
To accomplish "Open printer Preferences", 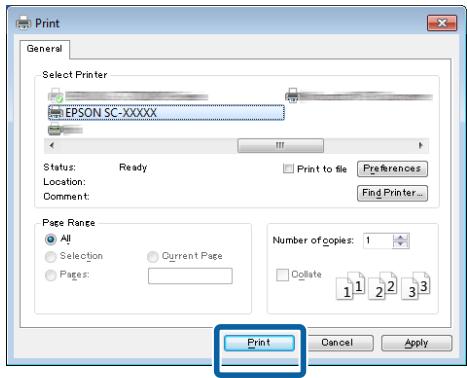I will tap(392, 169).
